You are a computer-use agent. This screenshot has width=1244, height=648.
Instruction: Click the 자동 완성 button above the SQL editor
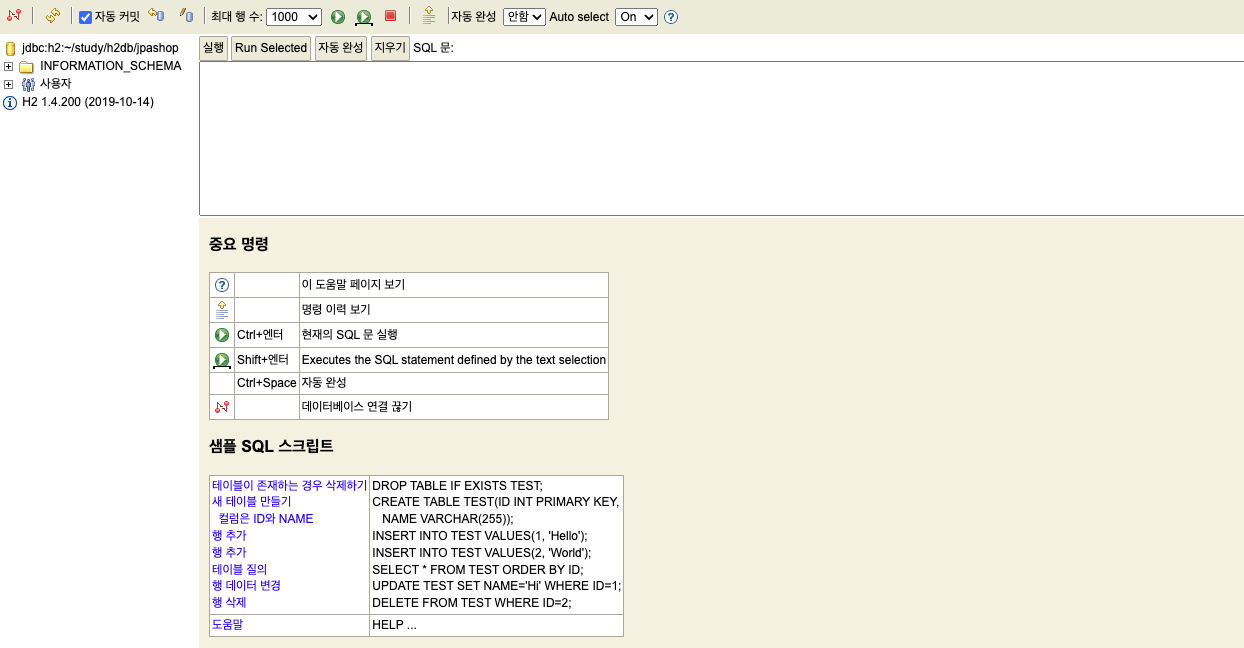click(340, 48)
